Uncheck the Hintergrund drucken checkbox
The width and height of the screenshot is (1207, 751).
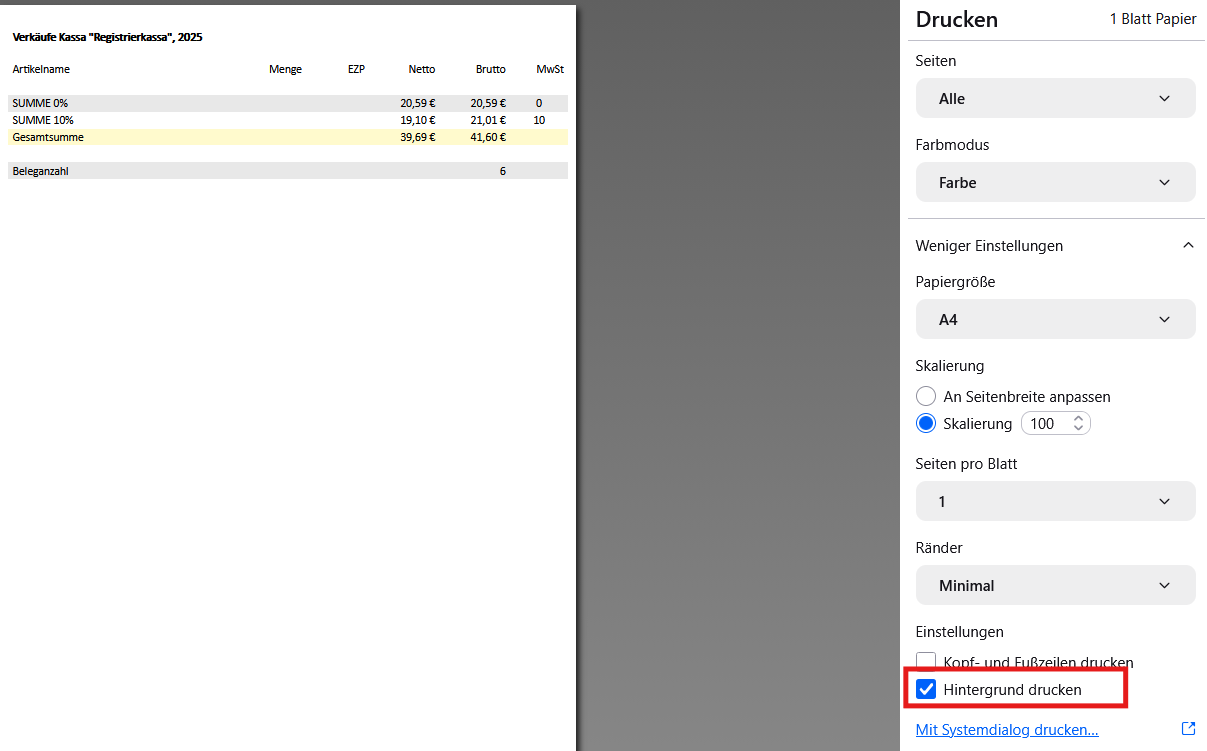tap(926, 690)
